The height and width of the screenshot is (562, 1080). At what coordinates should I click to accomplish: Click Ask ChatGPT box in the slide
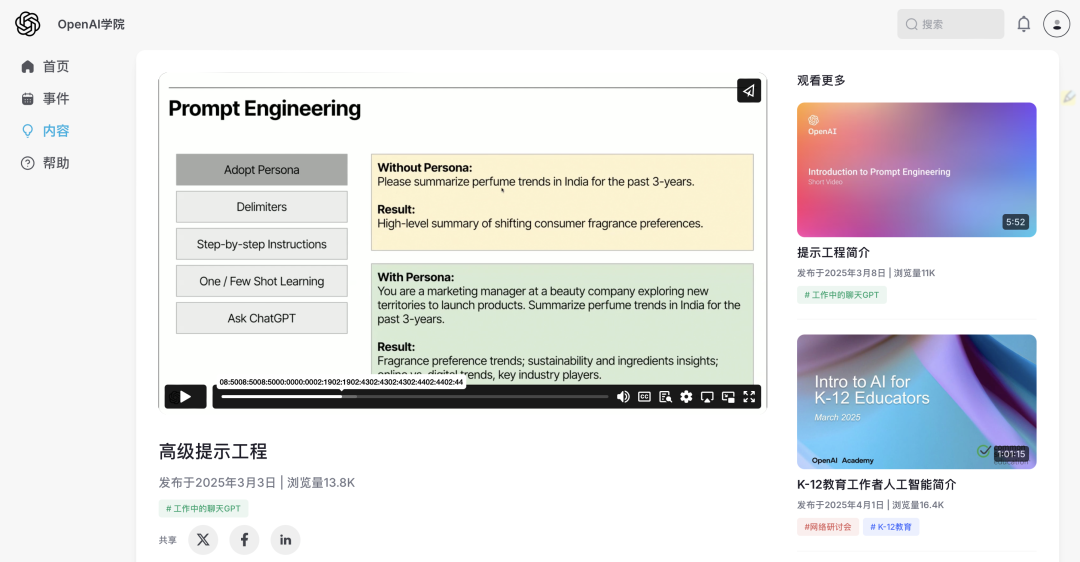tap(262, 318)
